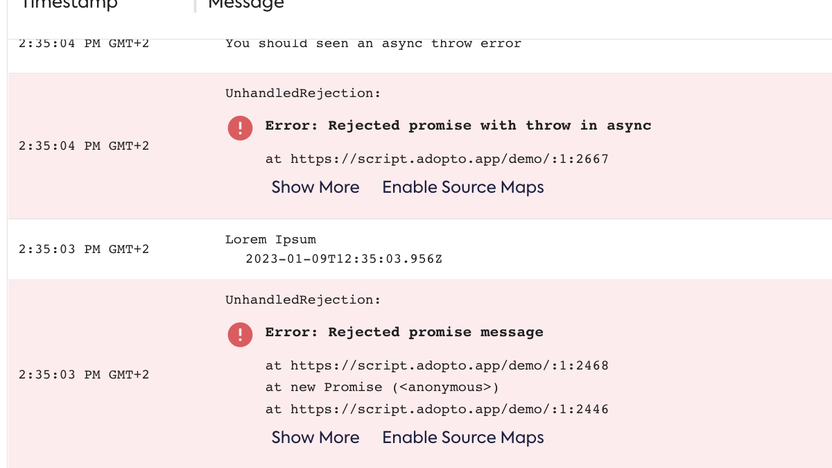Click stack line ending with :1:2446
832x468 pixels.
coord(437,409)
